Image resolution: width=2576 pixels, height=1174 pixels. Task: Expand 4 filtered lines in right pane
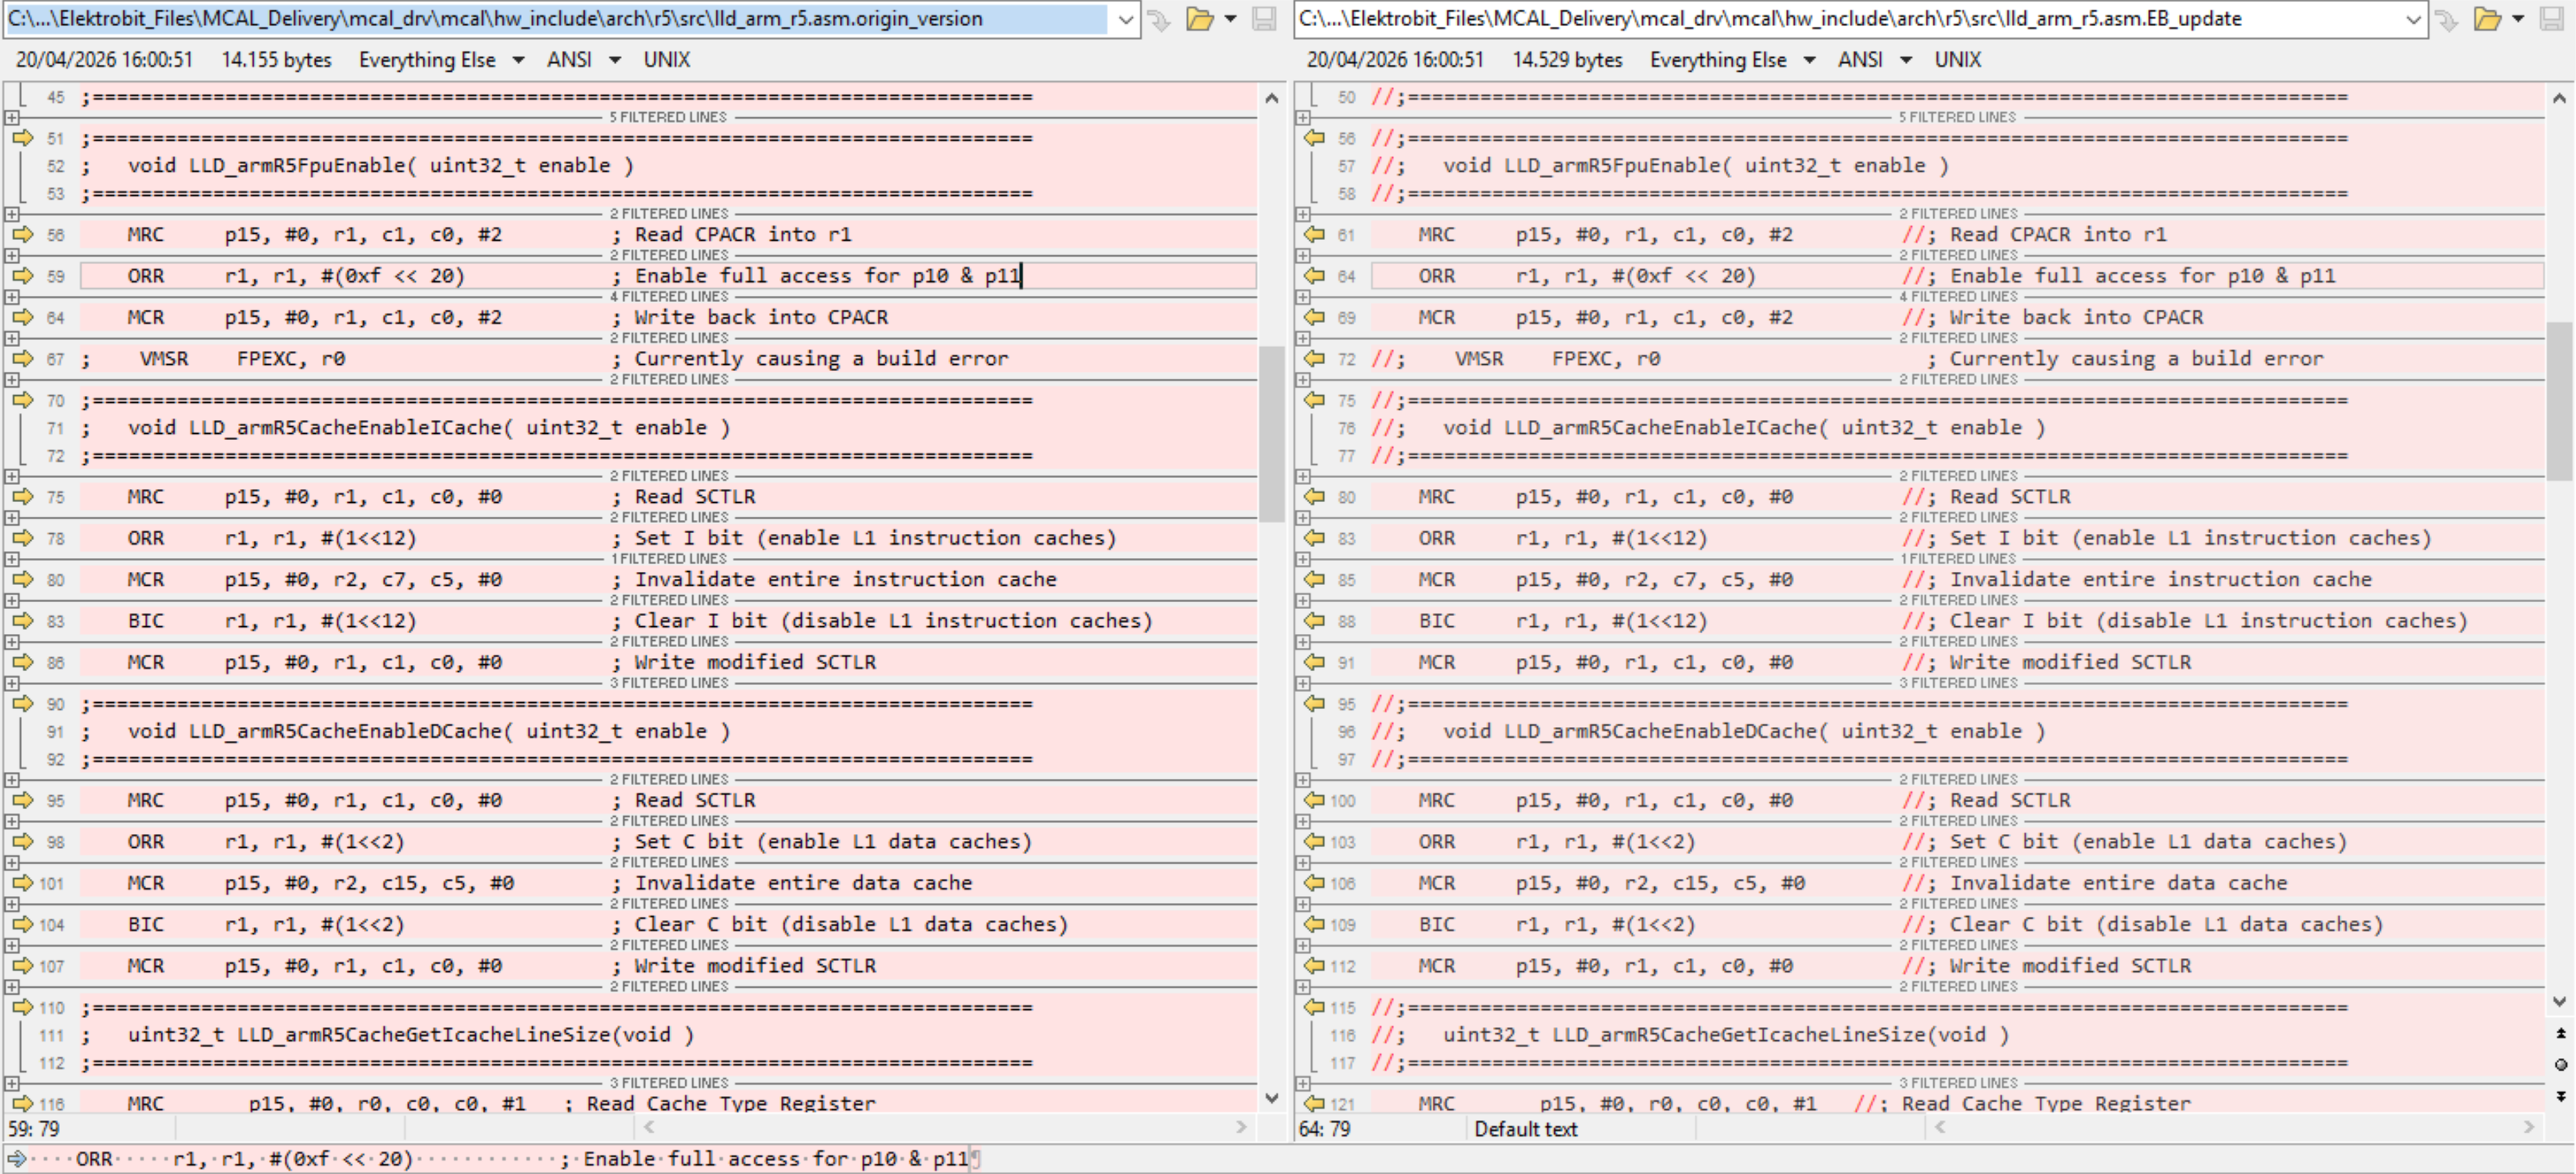(1303, 297)
